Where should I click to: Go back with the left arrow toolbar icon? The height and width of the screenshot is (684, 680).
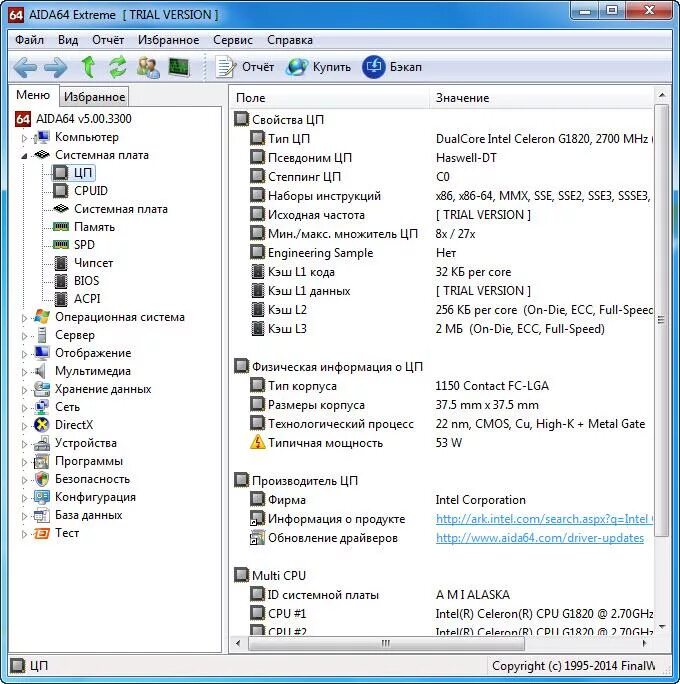point(25,67)
